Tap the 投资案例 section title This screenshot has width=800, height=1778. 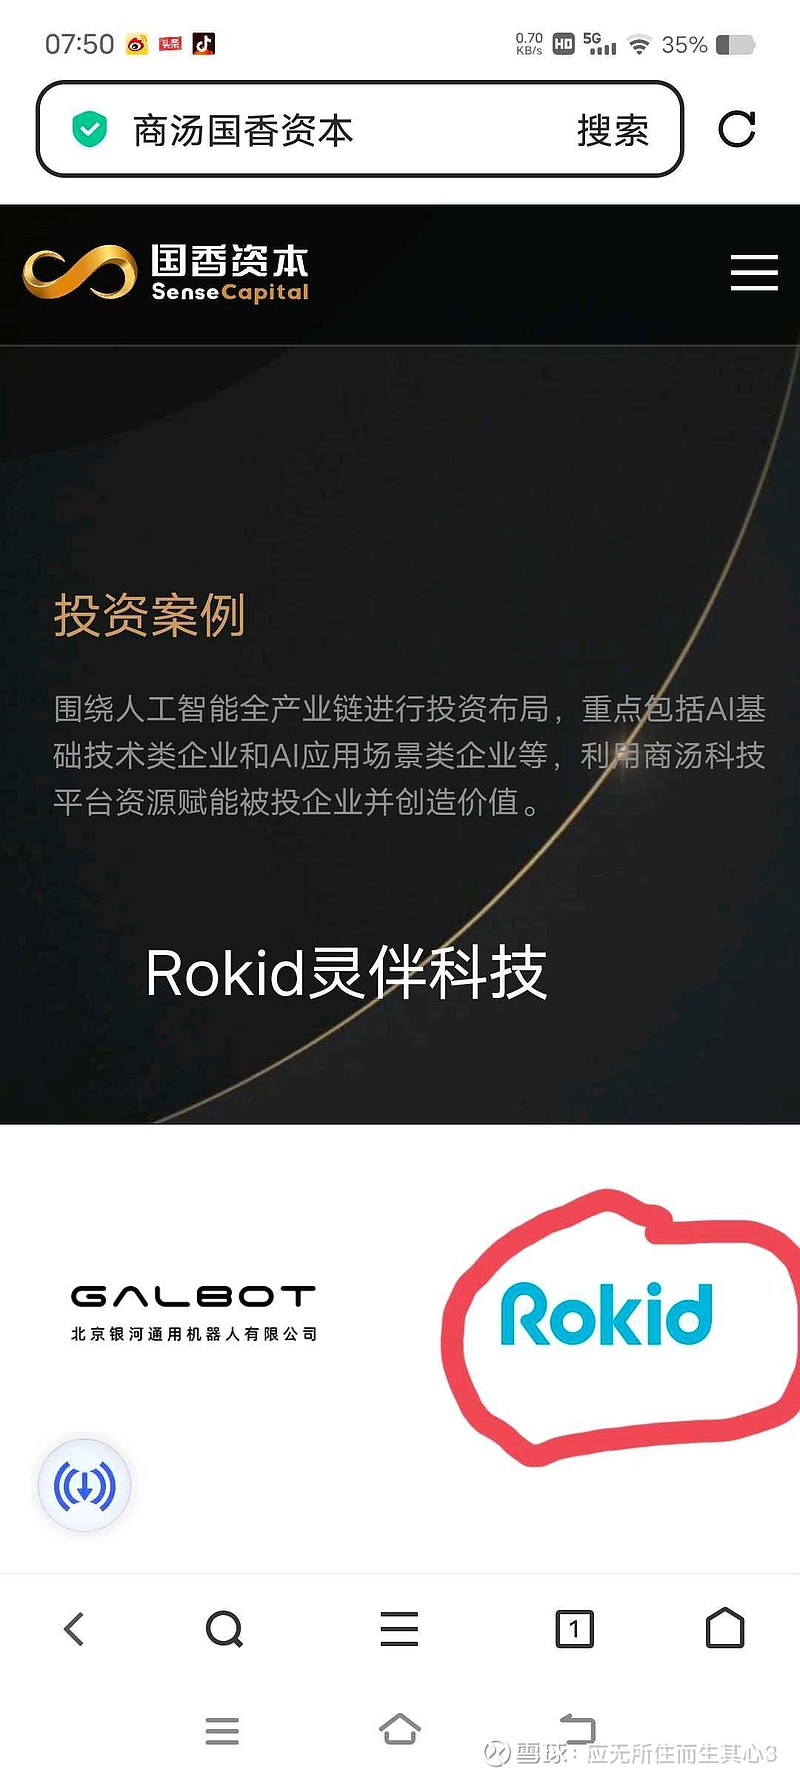150,615
